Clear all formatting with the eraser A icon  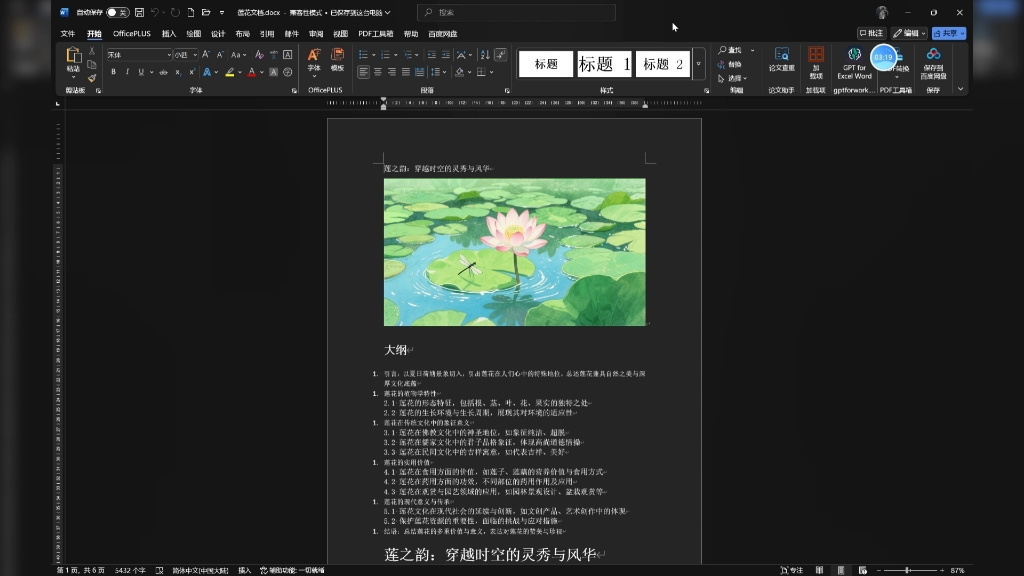[259, 55]
